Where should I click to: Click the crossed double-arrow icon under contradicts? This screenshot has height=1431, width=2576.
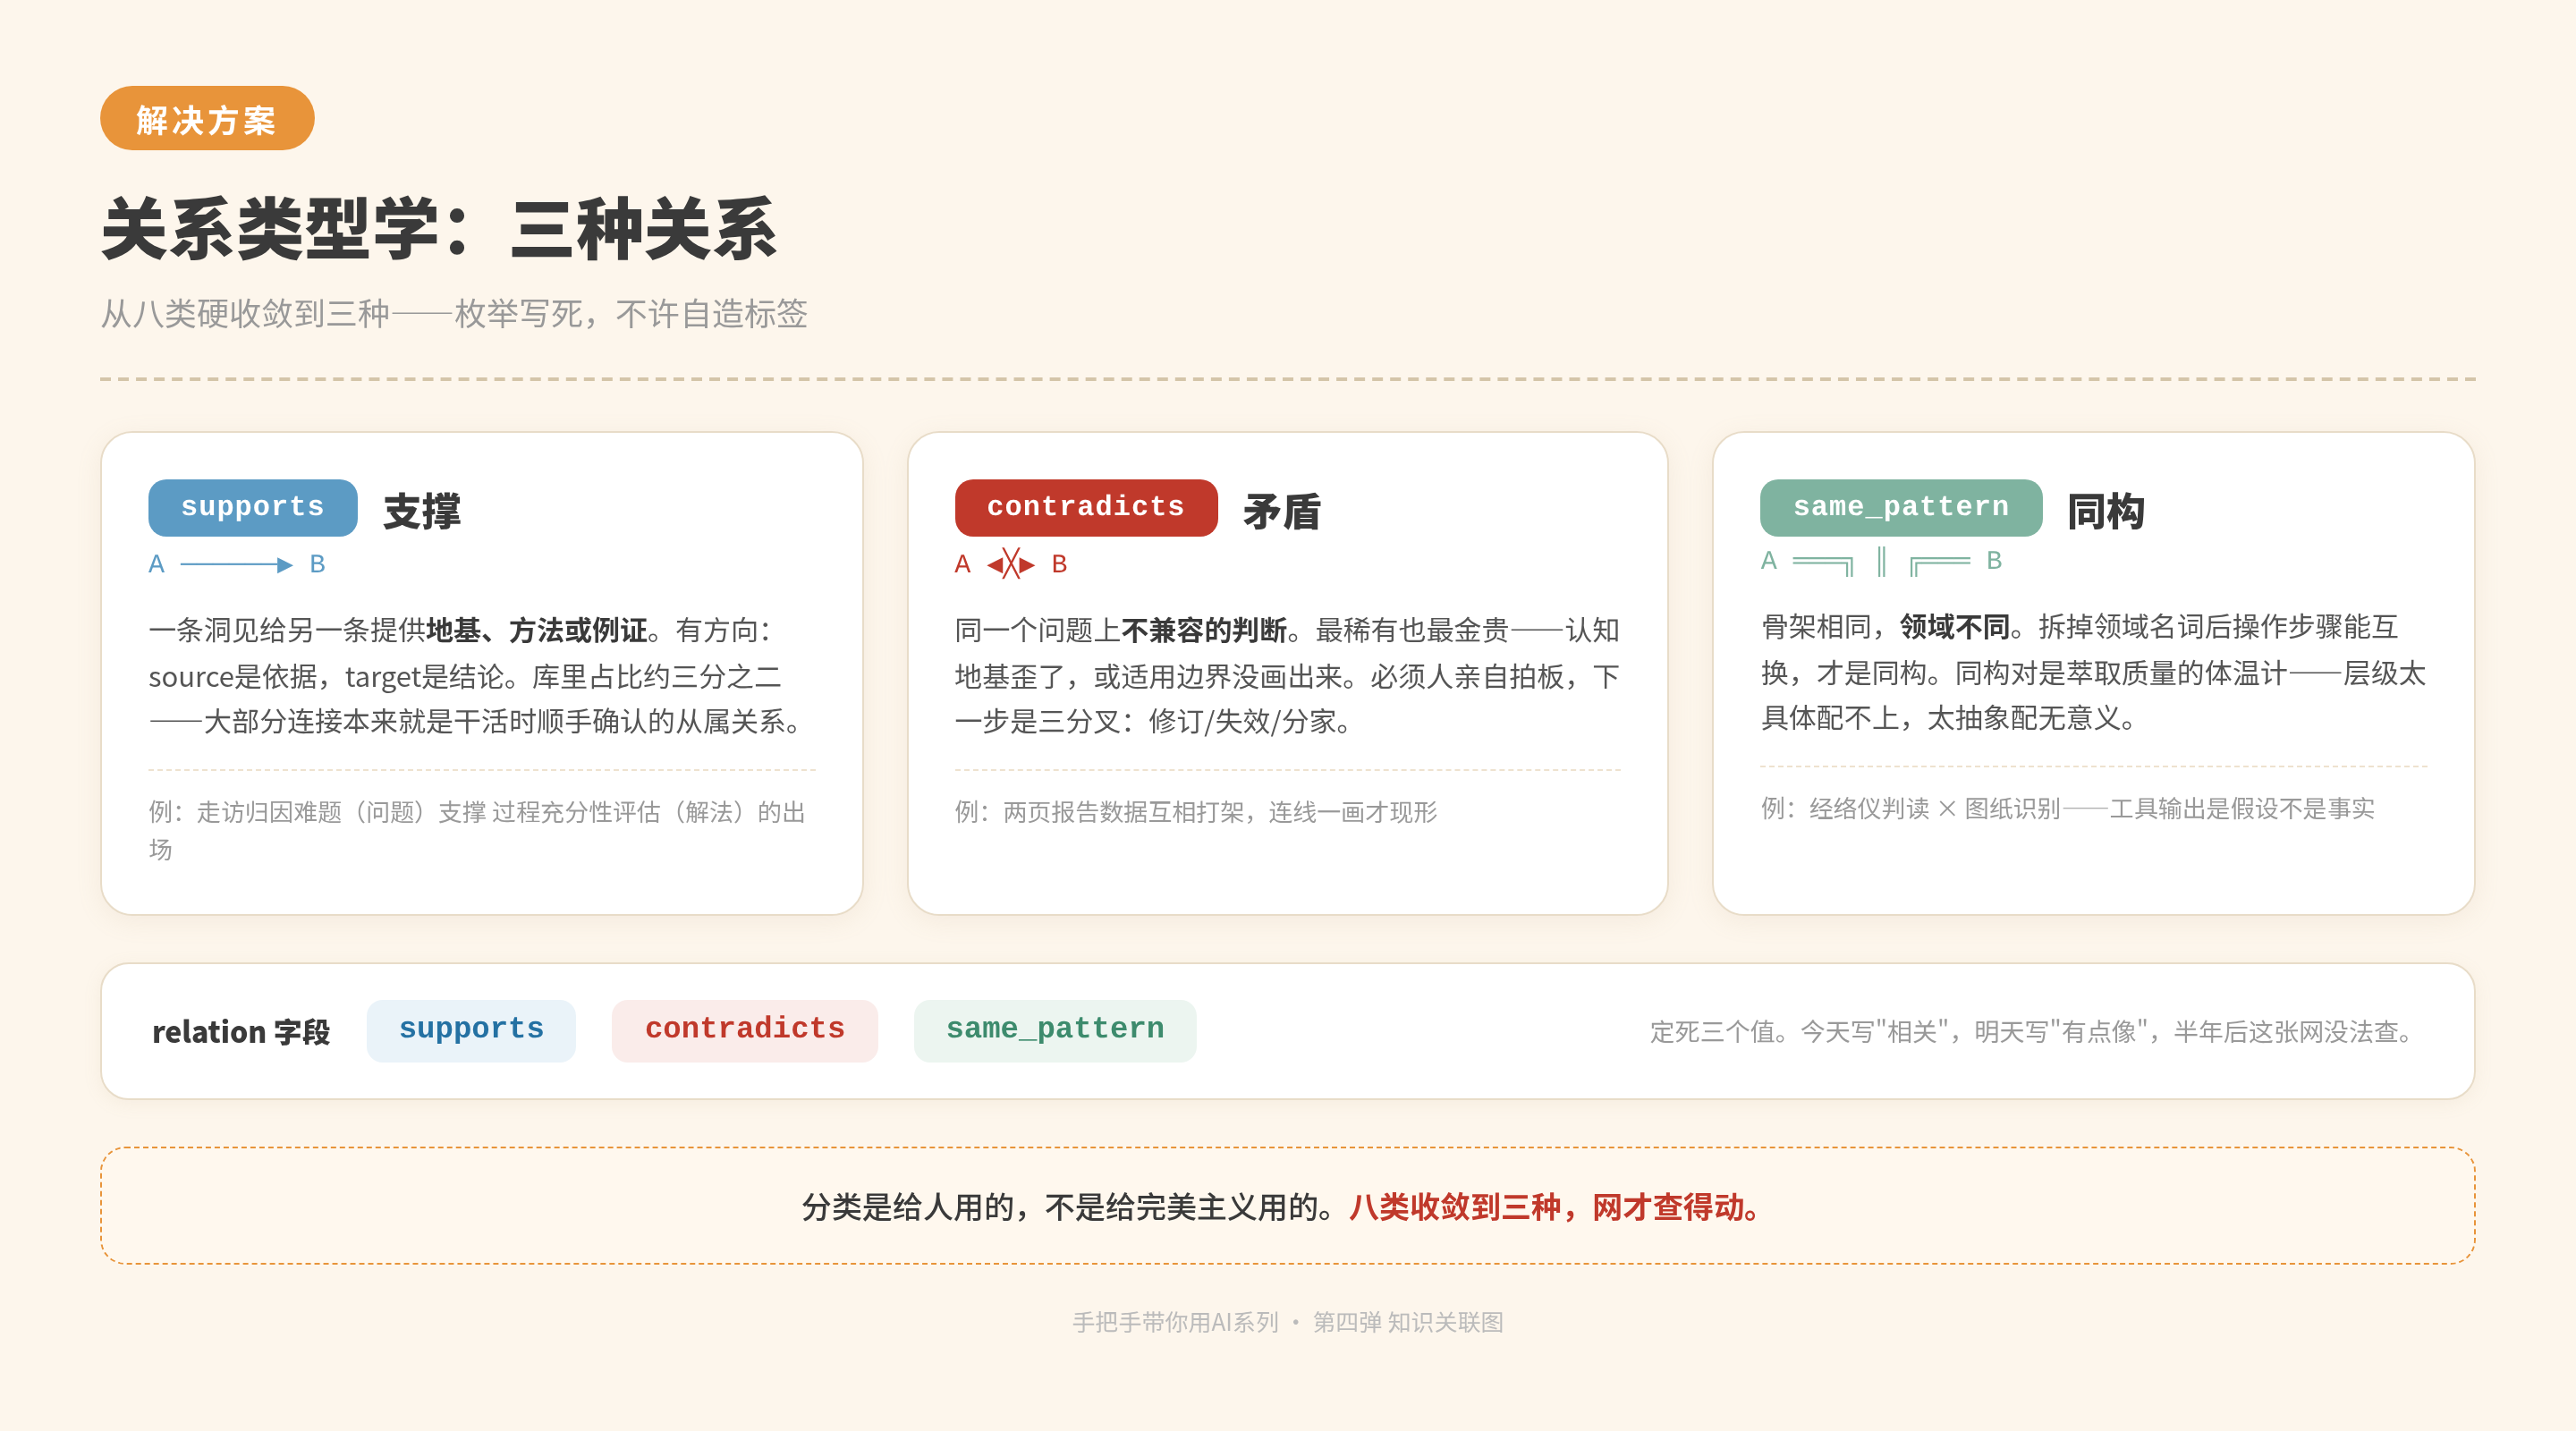[1011, 565]
